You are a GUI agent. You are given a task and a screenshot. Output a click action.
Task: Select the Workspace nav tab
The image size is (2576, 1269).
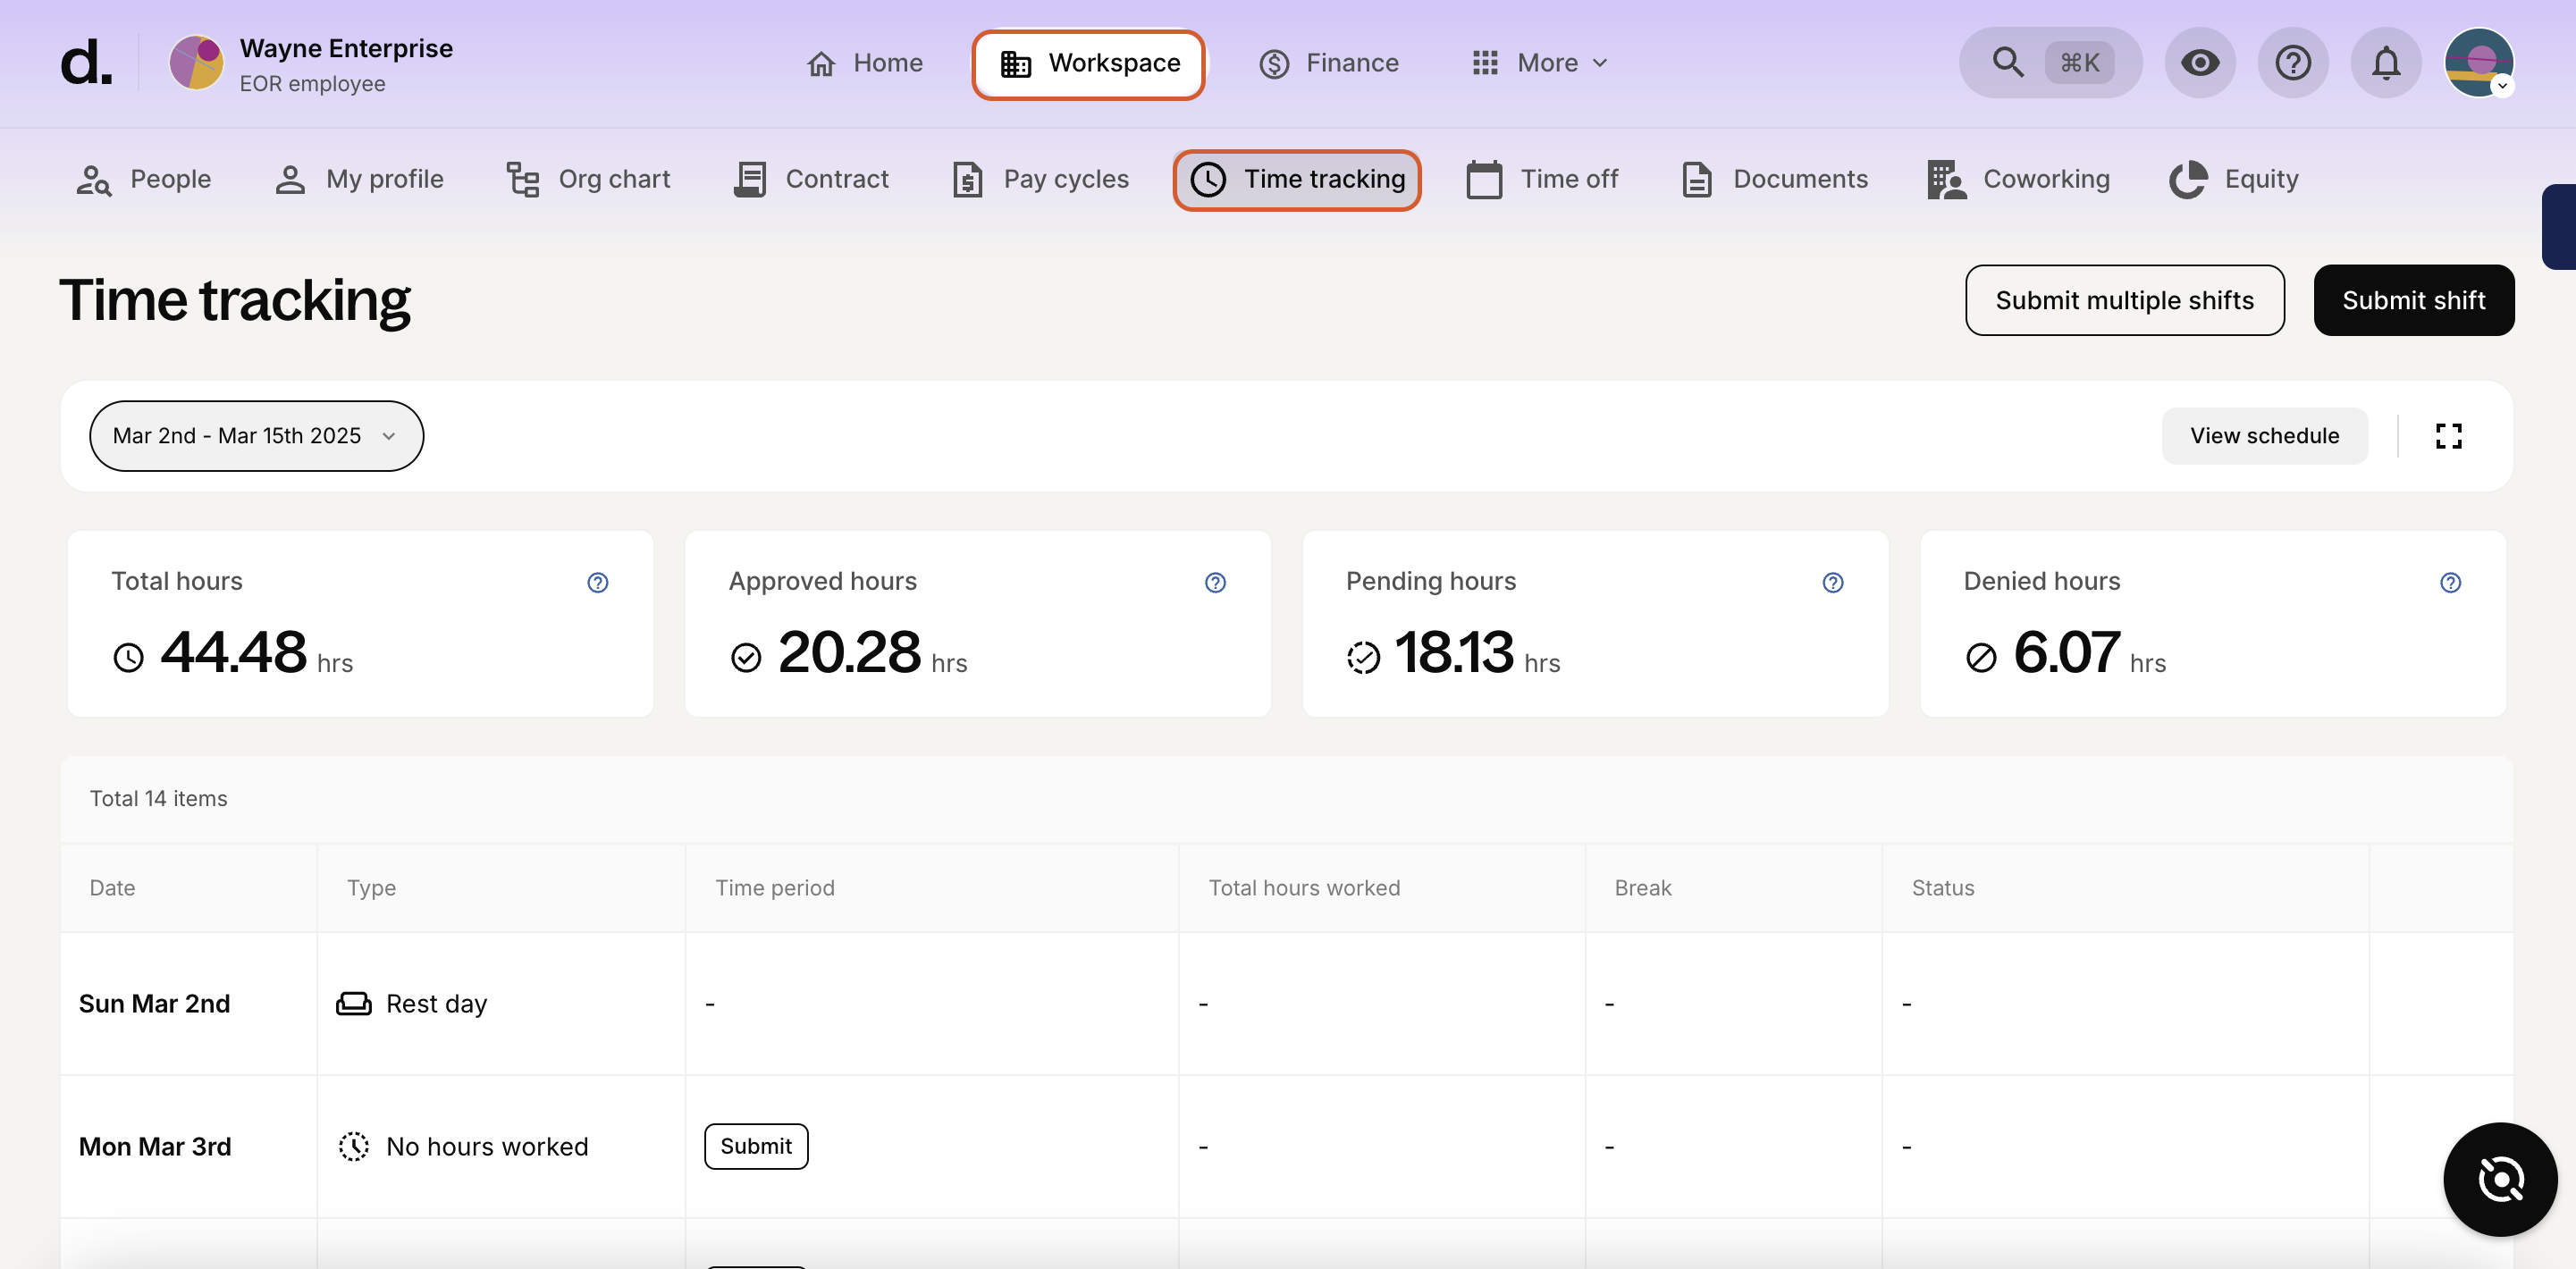(x=1089, y=64)
